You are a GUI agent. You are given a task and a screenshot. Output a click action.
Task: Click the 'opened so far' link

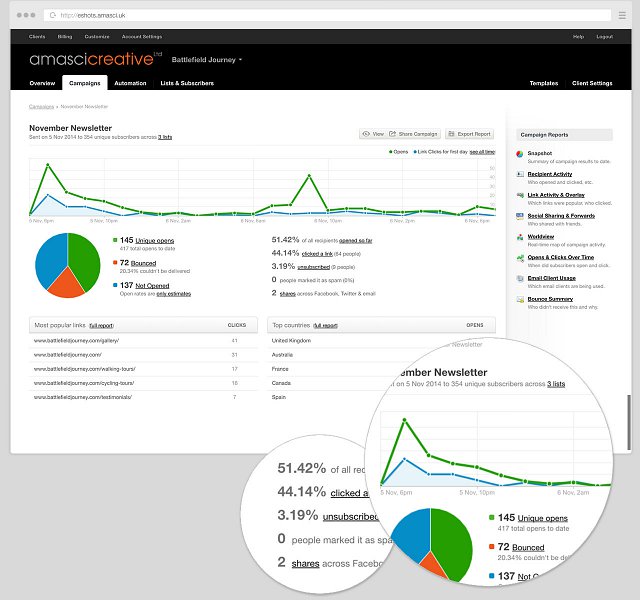coord(356,241)
